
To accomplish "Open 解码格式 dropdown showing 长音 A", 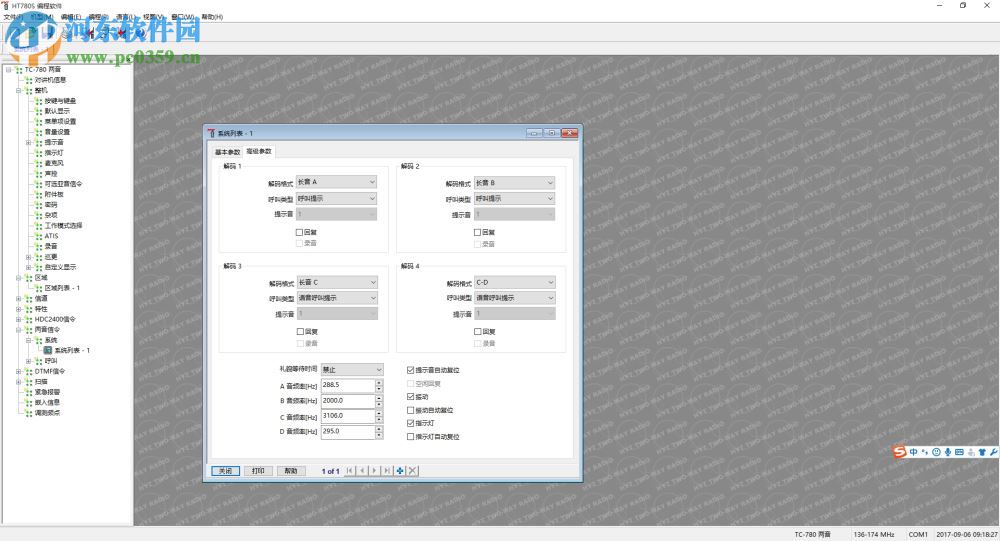I will 337,182.
